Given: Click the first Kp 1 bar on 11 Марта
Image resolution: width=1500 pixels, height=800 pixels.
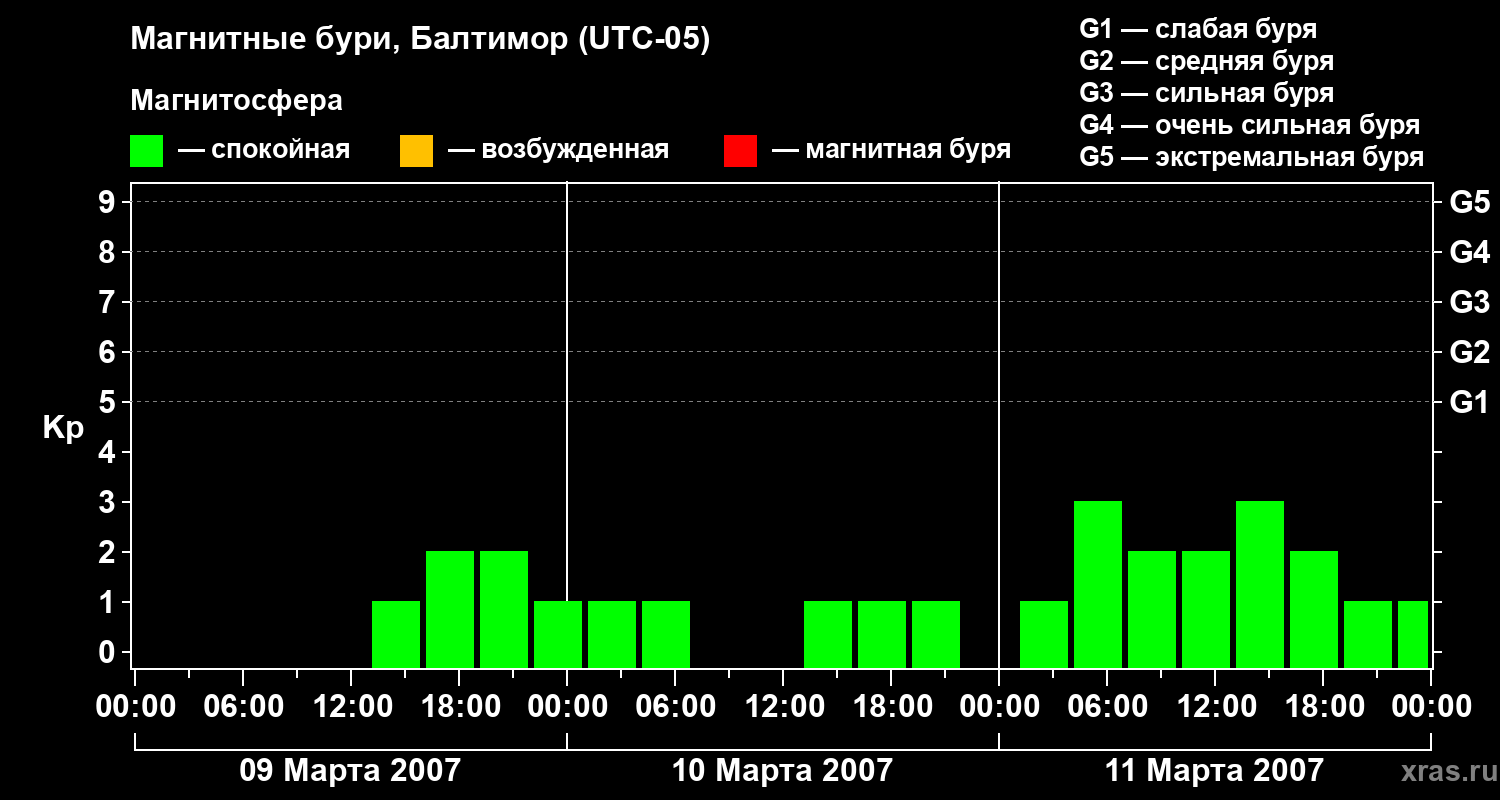Looking at the screenshot, I should (x=1044, y=634).
